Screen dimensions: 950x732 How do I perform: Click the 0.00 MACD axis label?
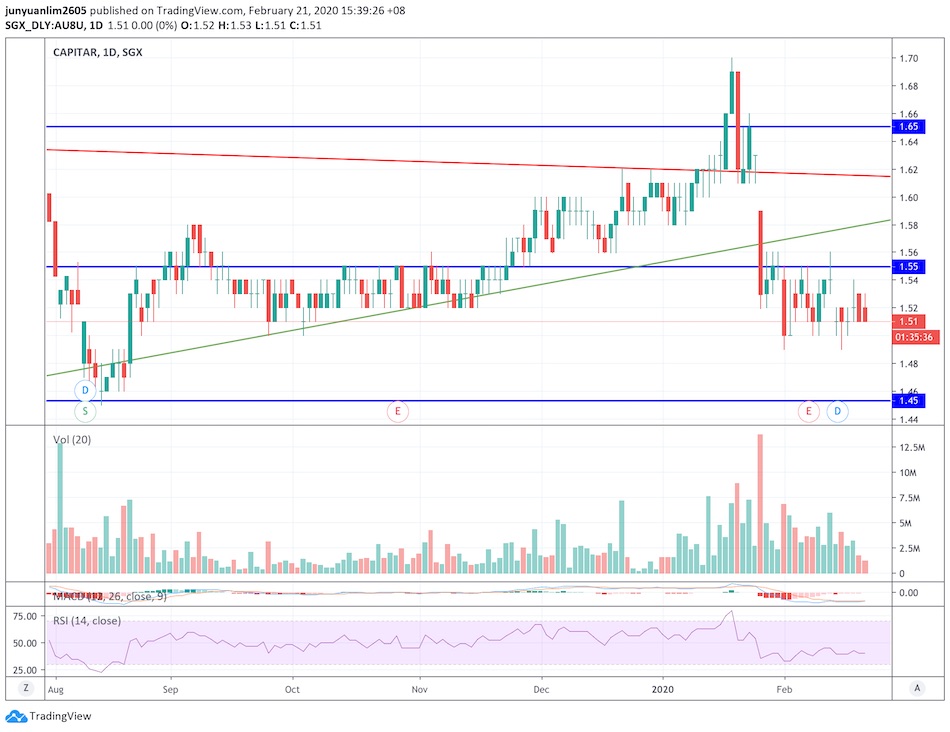[909, 593]
